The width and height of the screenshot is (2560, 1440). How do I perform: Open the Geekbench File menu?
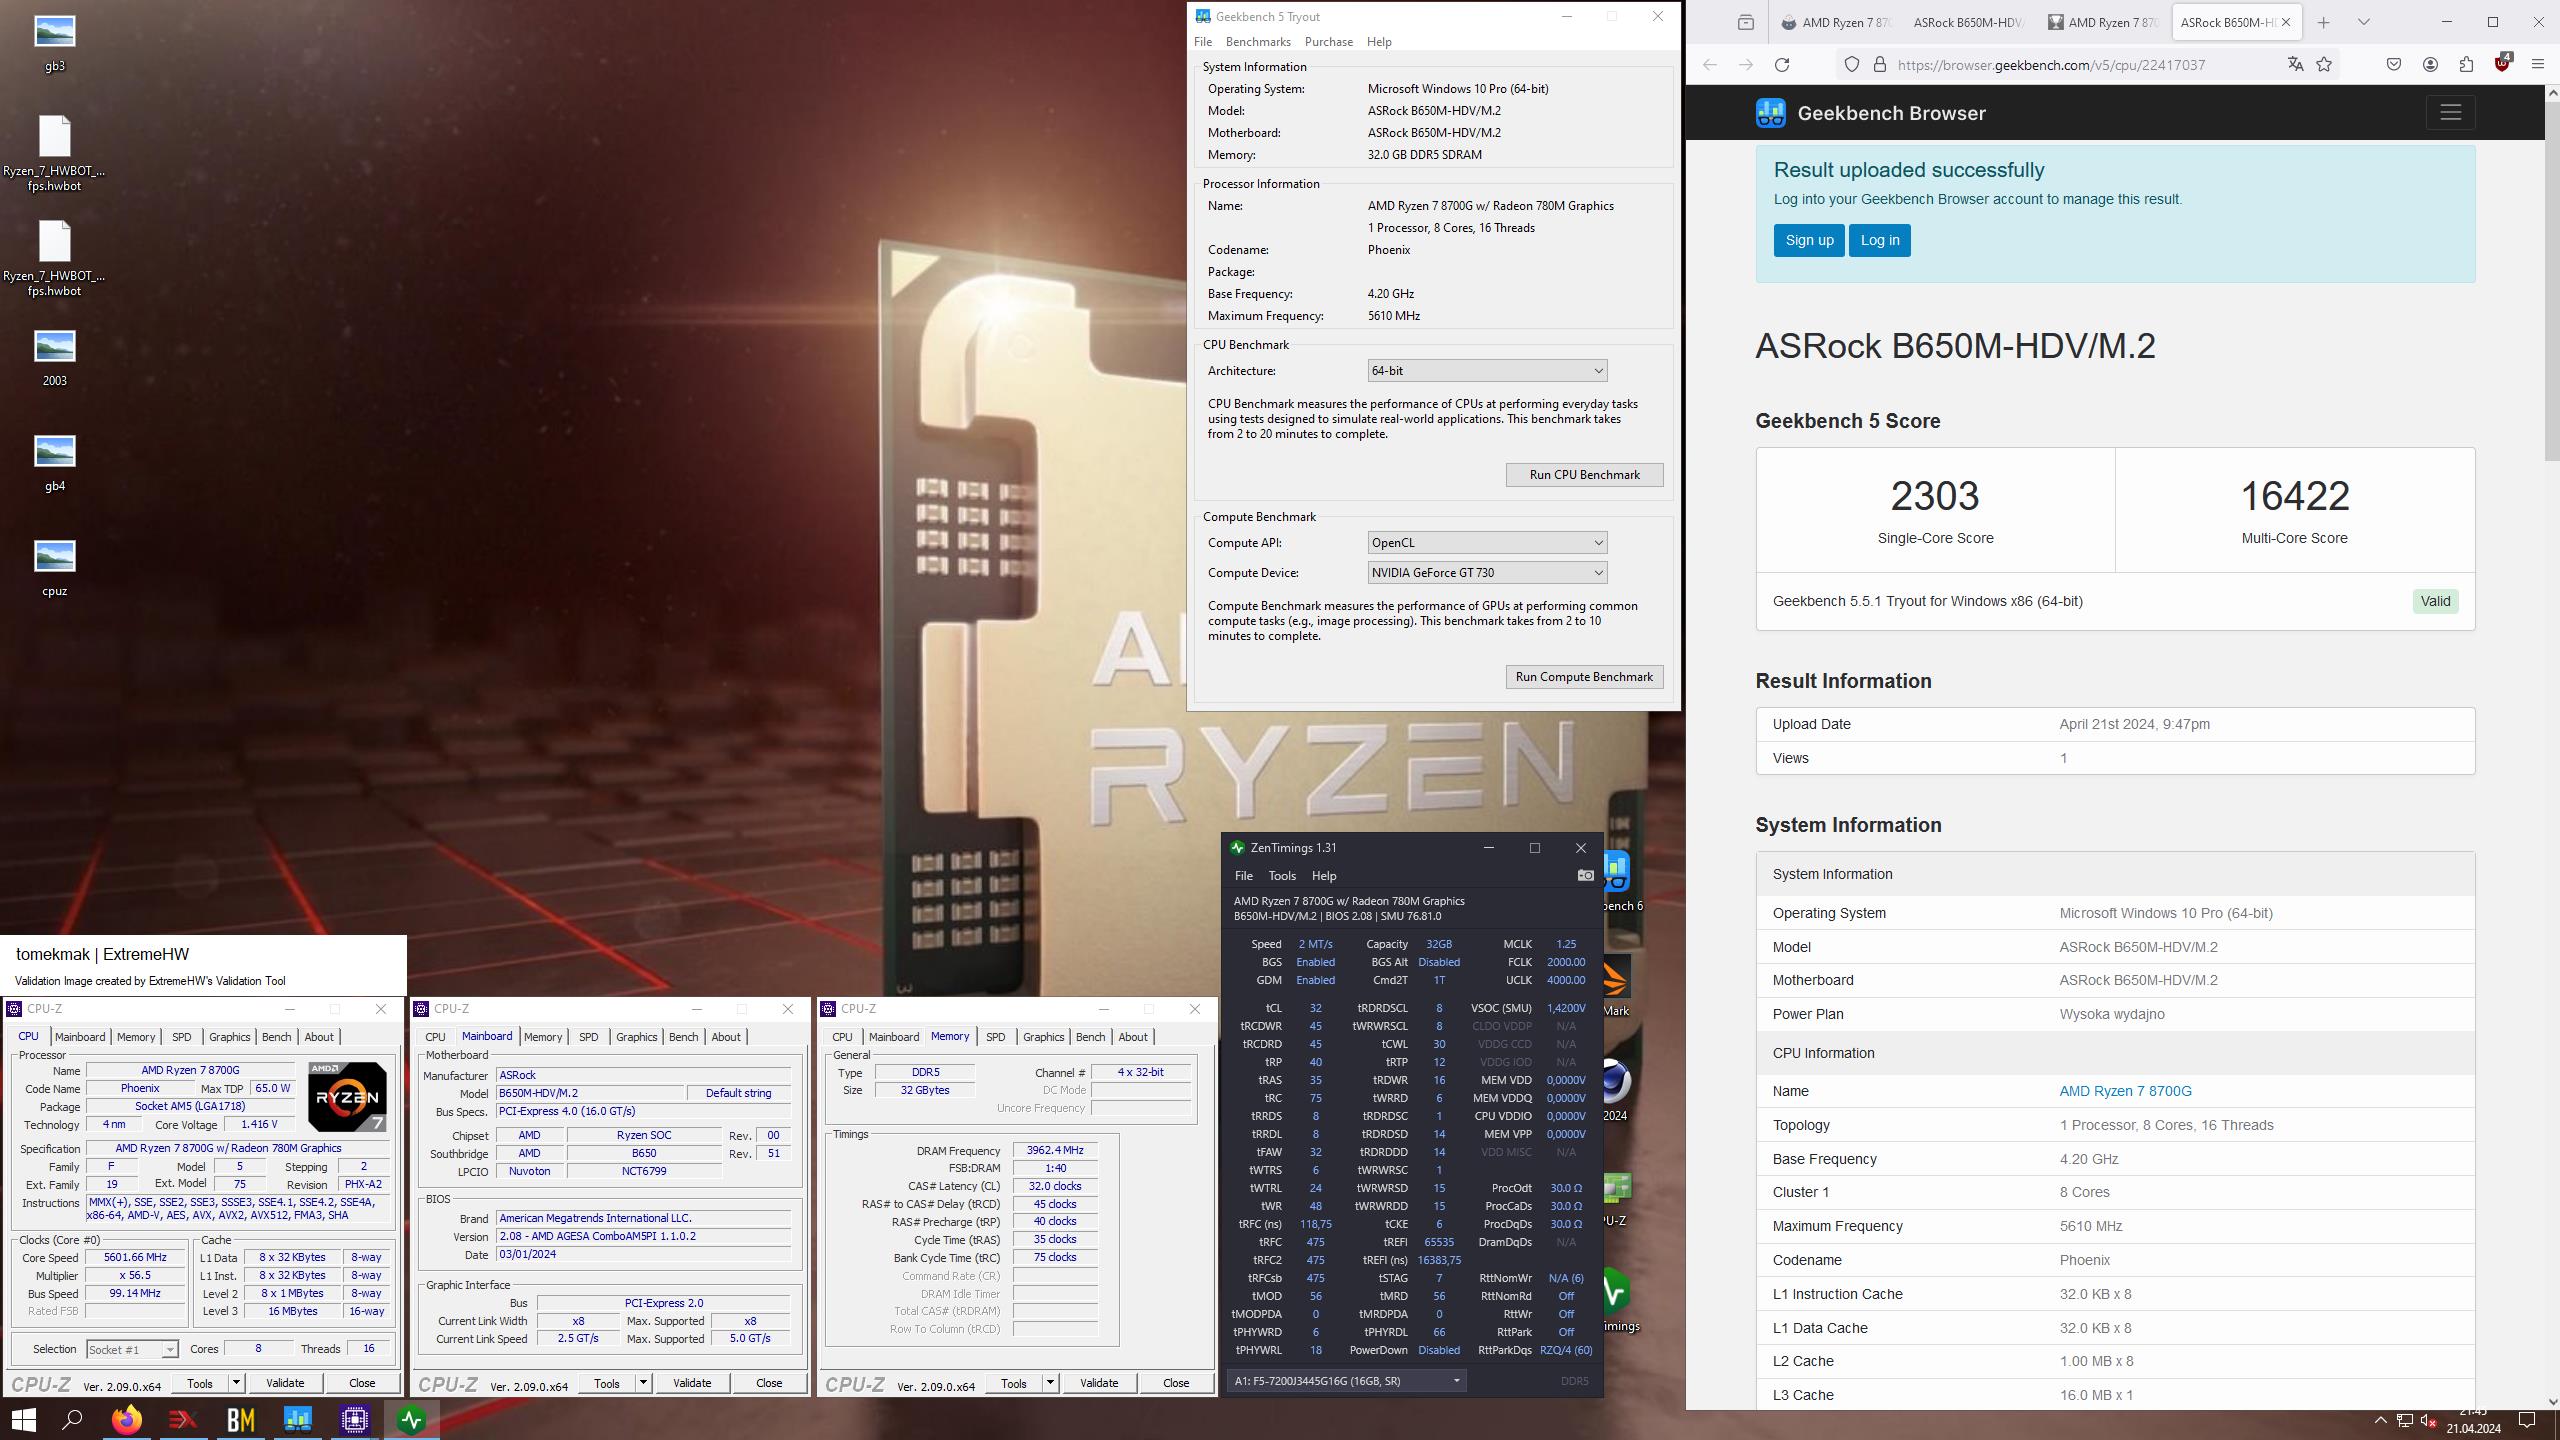pos(1202,42)
